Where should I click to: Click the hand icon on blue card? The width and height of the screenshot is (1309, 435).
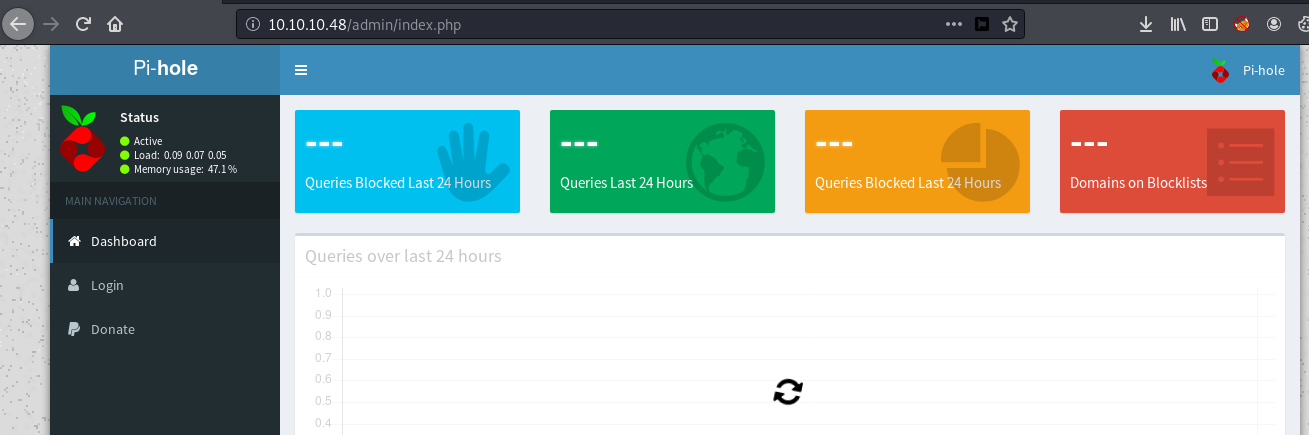(x=471, y=163)
